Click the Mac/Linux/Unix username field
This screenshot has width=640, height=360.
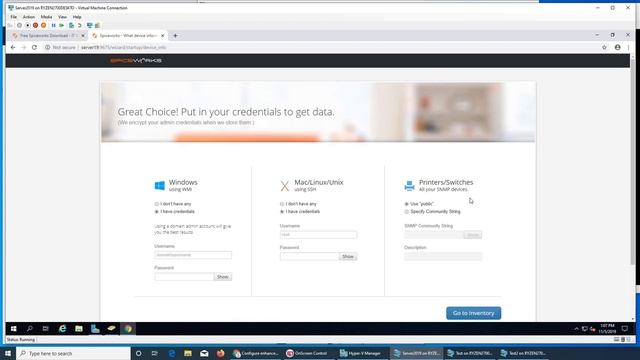click(318, 235)
